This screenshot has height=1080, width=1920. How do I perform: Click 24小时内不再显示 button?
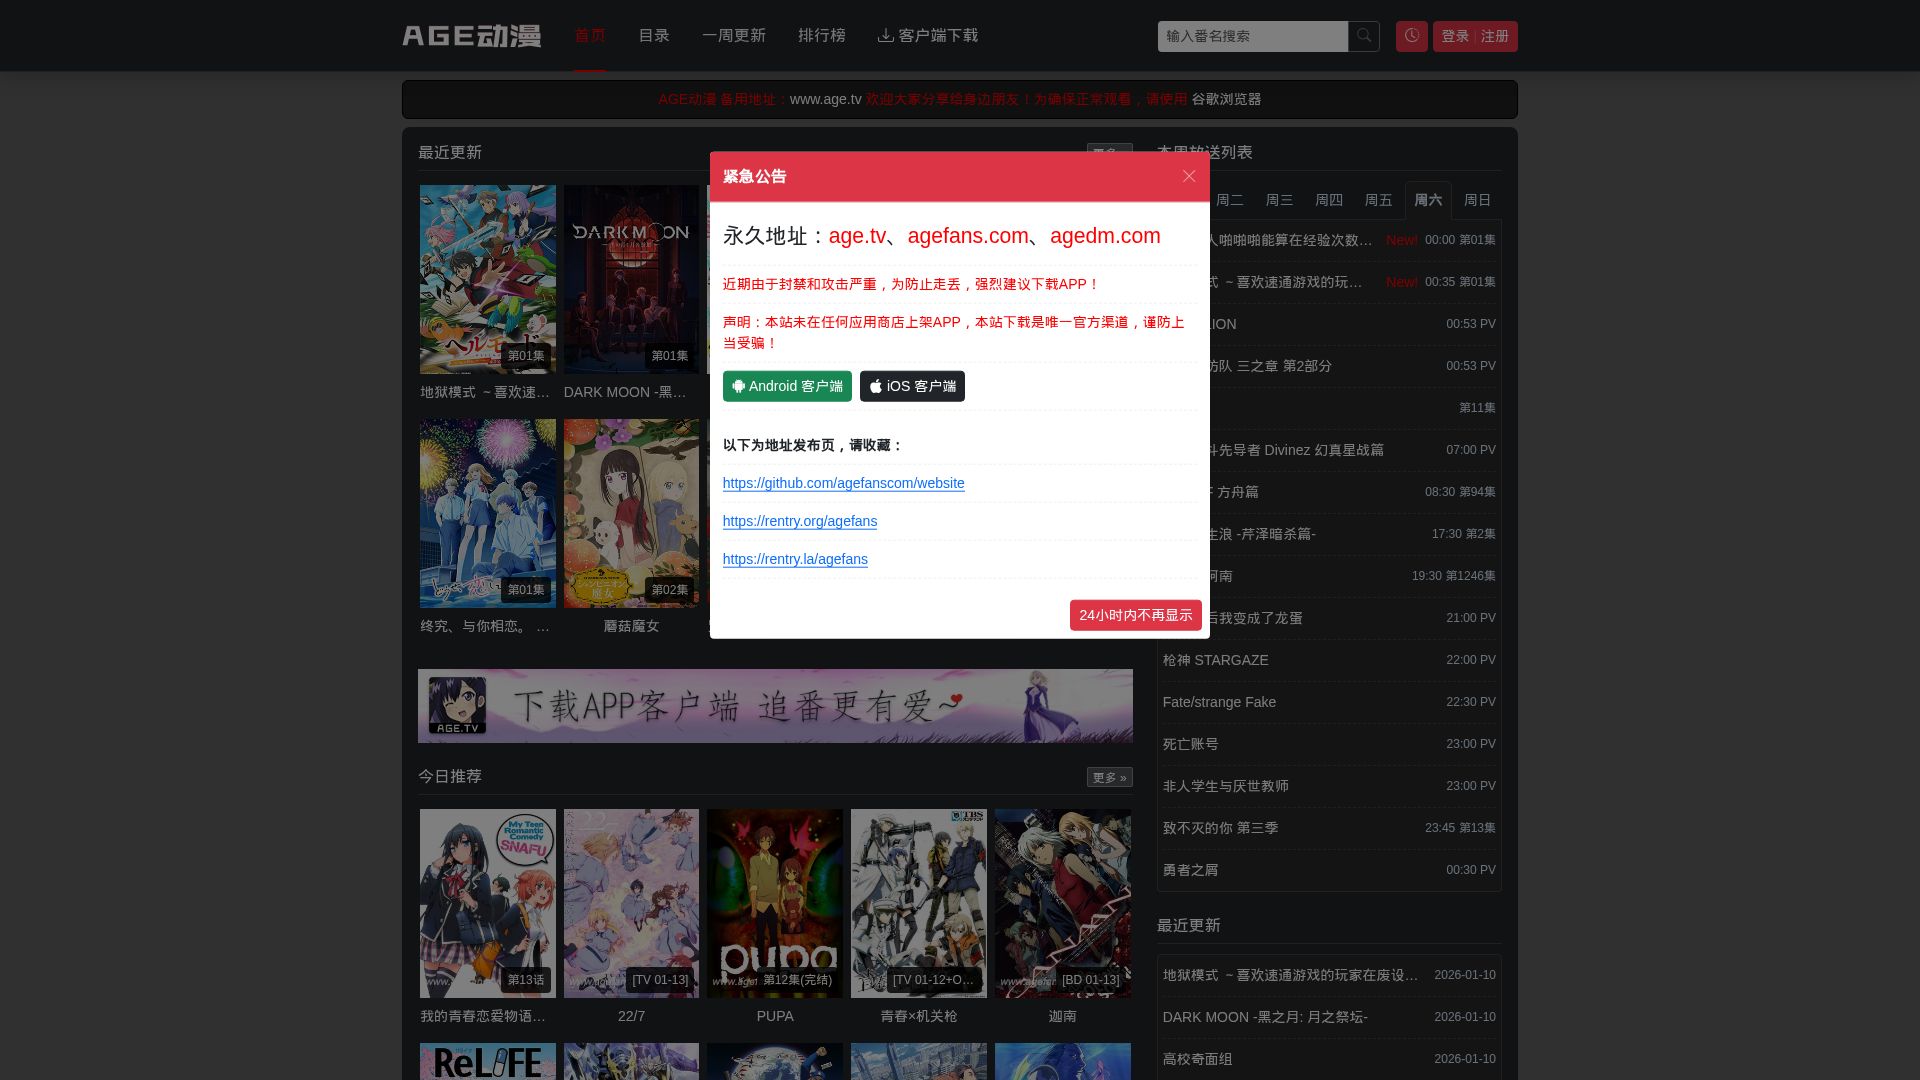point(1135,615)
